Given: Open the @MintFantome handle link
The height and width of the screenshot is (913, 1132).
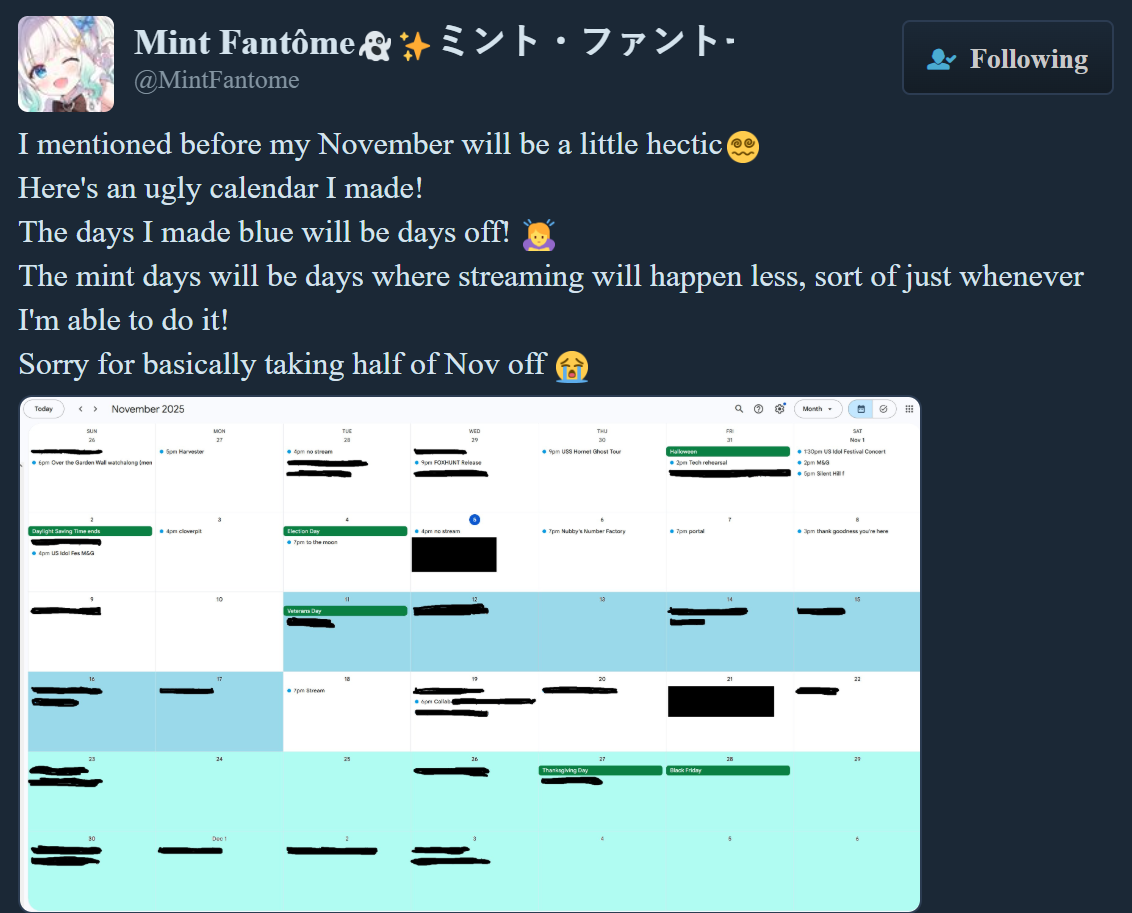Looking at the screenshot, I should pyautogui.click(x=216, y=80).
